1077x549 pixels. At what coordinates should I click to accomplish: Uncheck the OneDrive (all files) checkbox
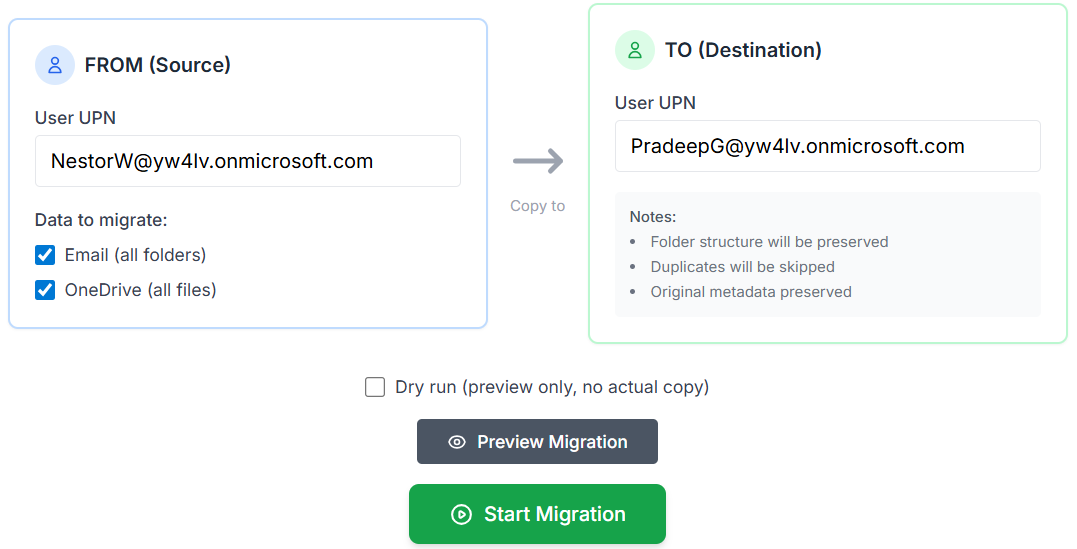tap(45, 290)
